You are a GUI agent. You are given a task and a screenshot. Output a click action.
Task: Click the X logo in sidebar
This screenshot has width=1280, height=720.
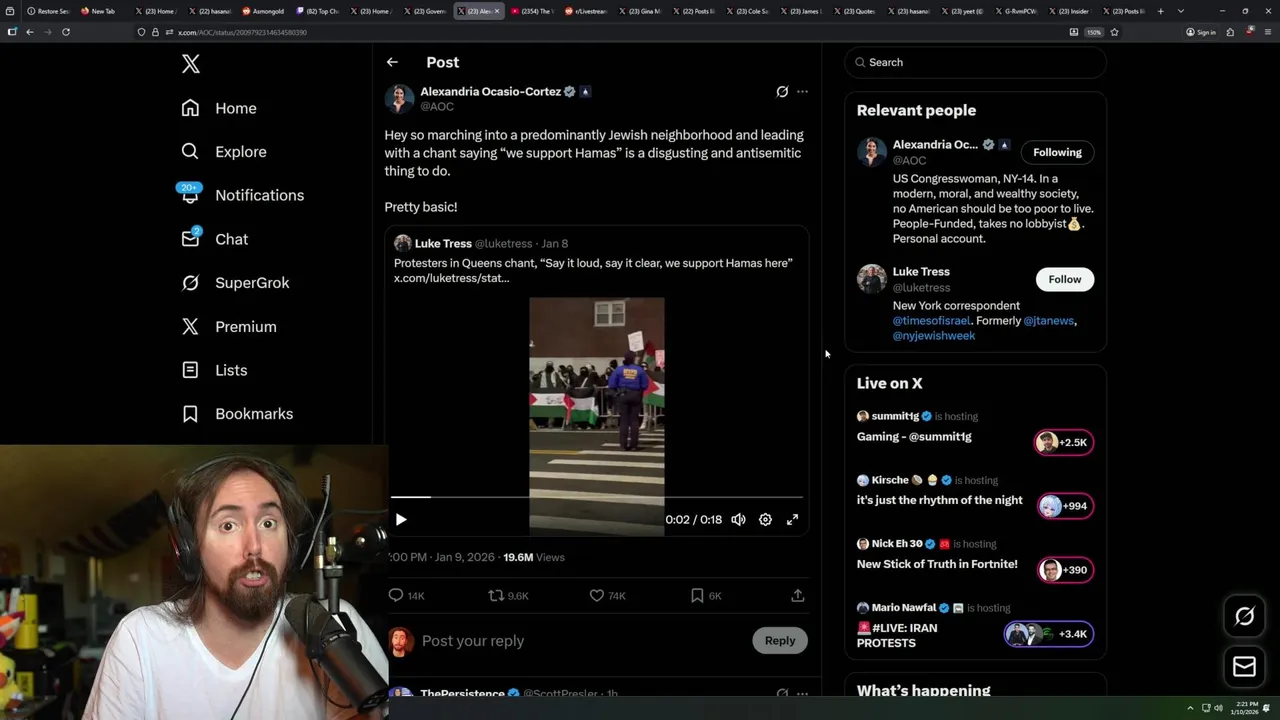[x=191, y=64]
